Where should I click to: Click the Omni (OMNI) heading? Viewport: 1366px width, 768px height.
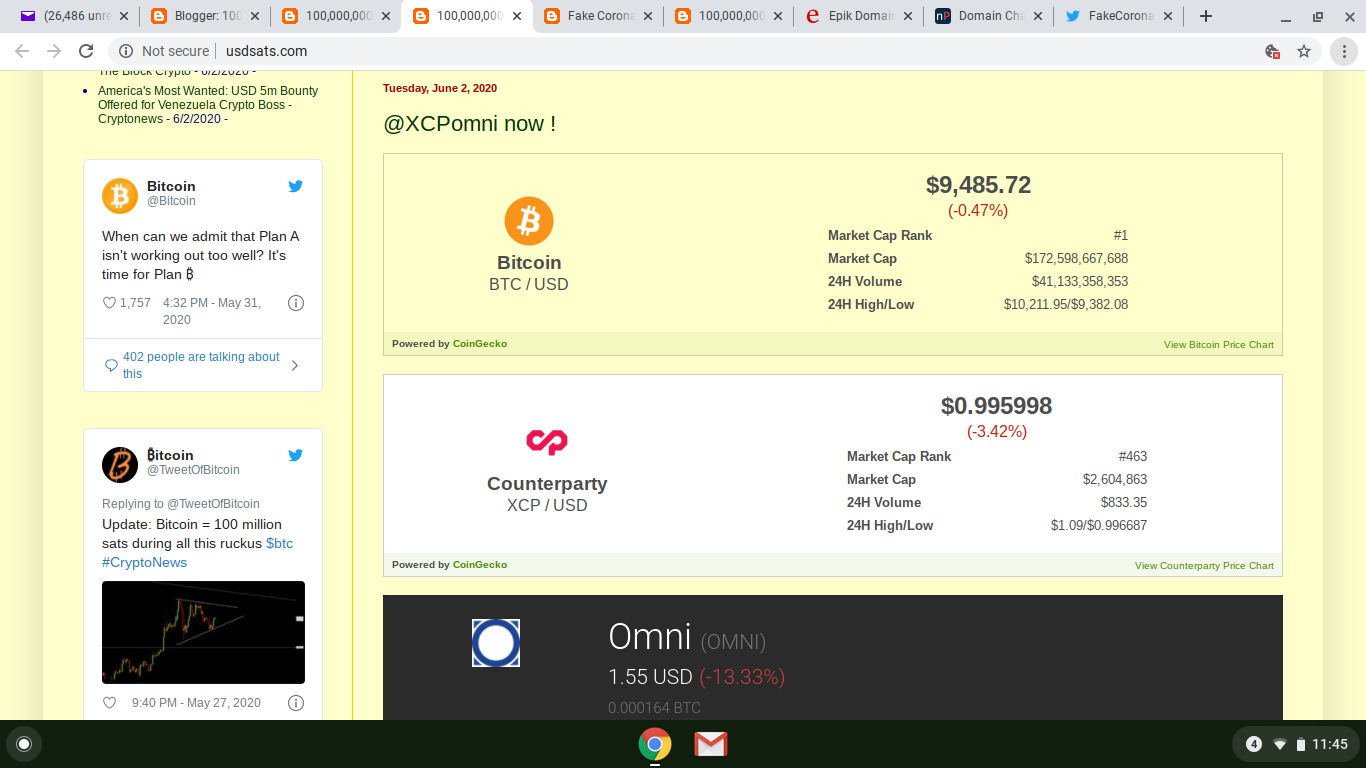coord(687,637)
